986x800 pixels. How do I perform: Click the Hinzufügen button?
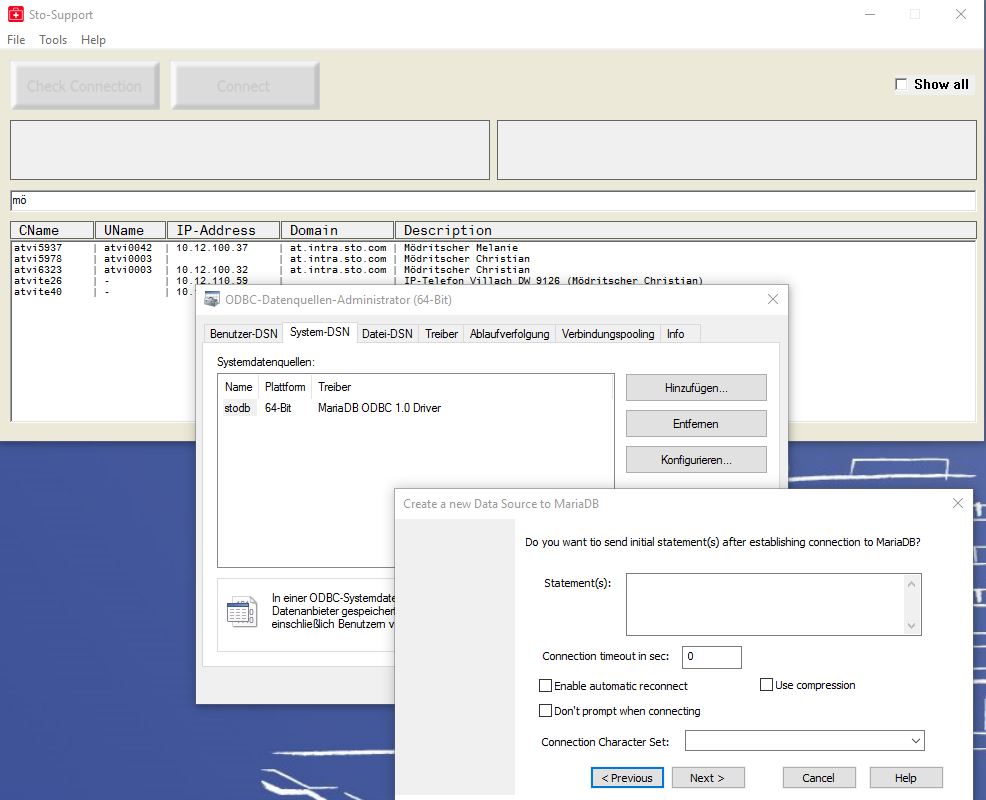click(696, 388)
